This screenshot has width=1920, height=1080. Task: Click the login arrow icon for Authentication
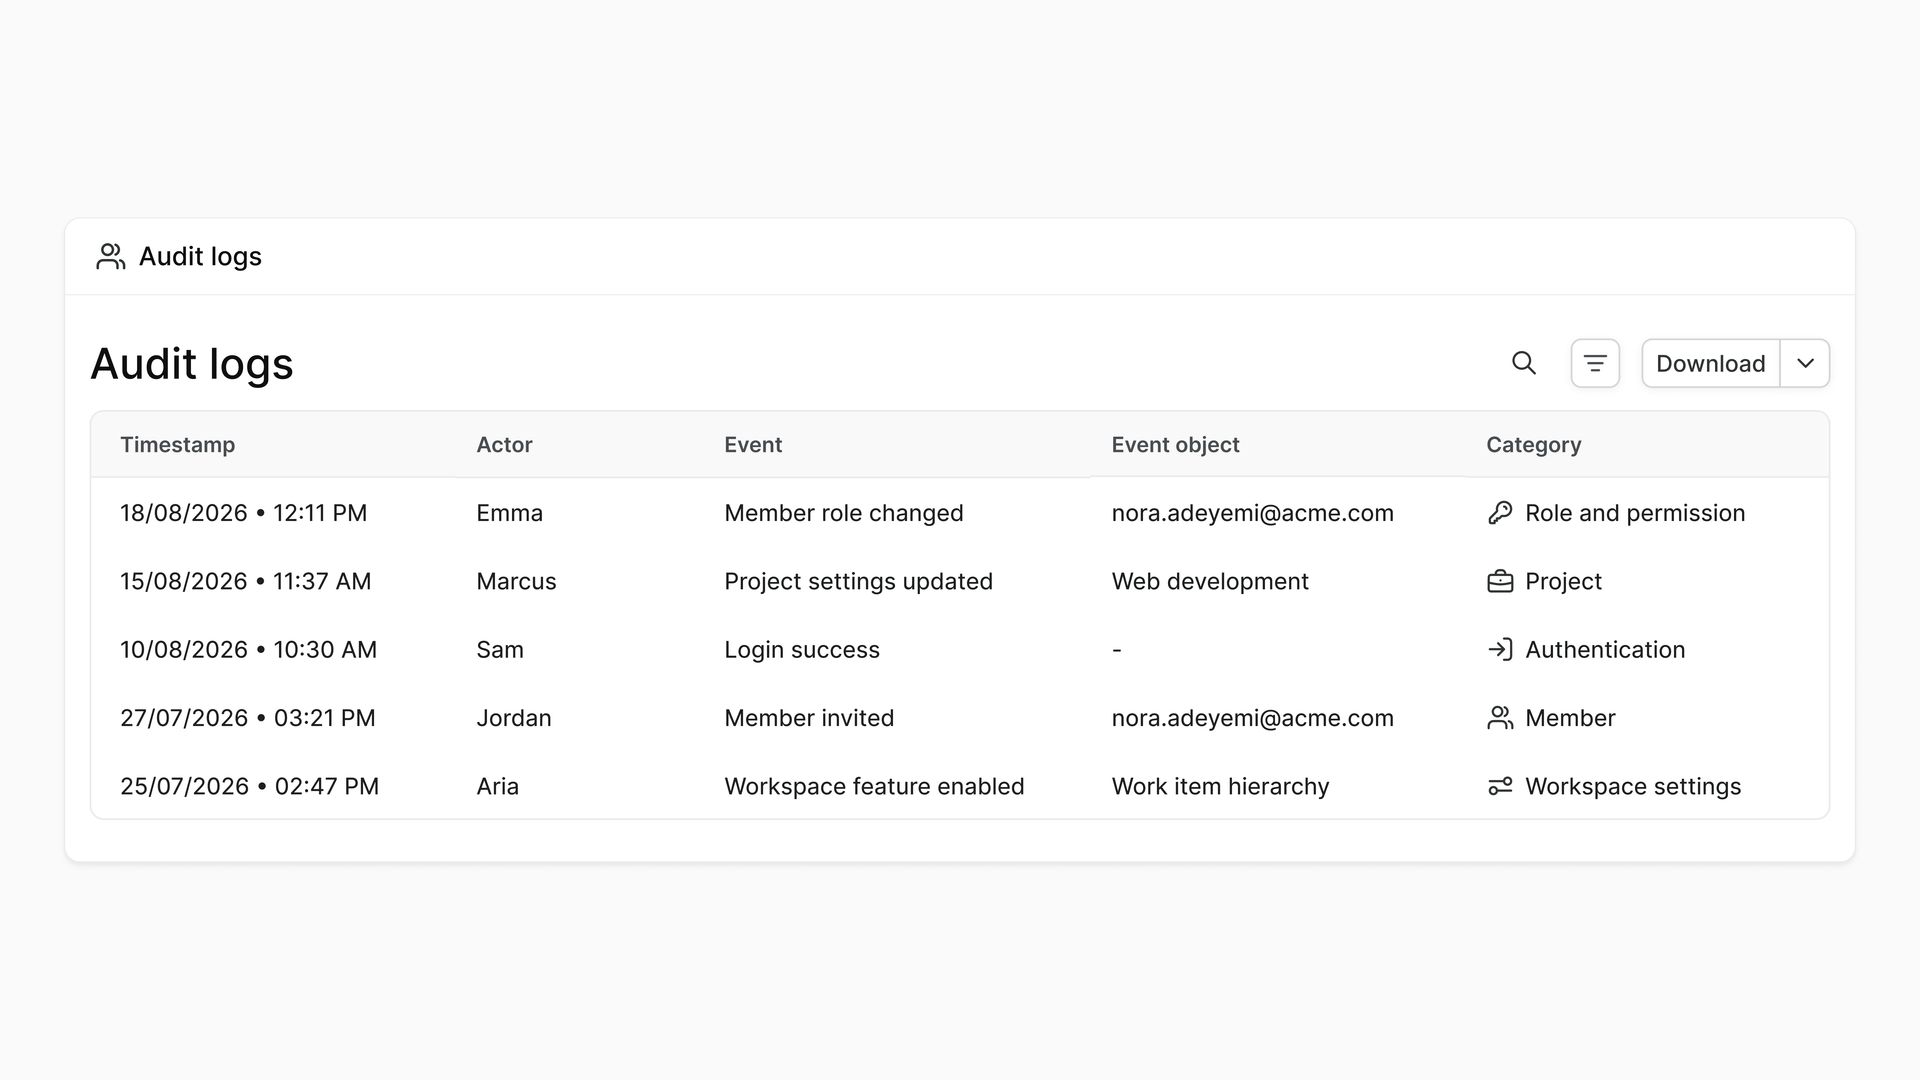pyautogui.click(x=1500, y=650)
